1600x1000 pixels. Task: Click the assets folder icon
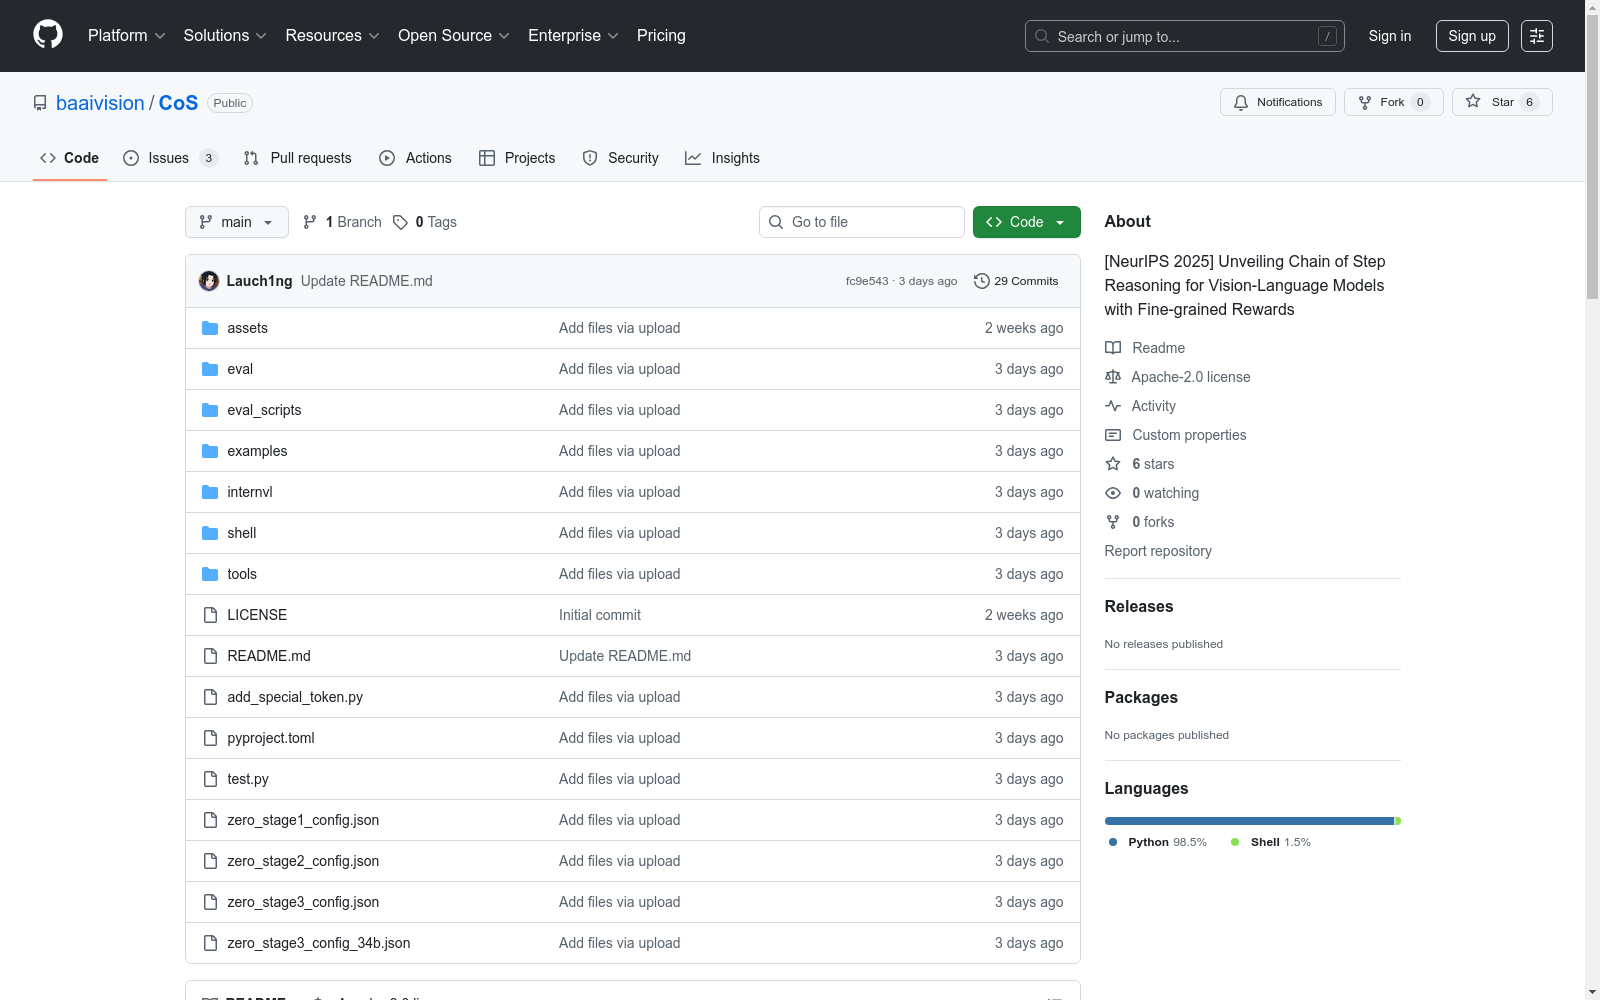(210, 328)
